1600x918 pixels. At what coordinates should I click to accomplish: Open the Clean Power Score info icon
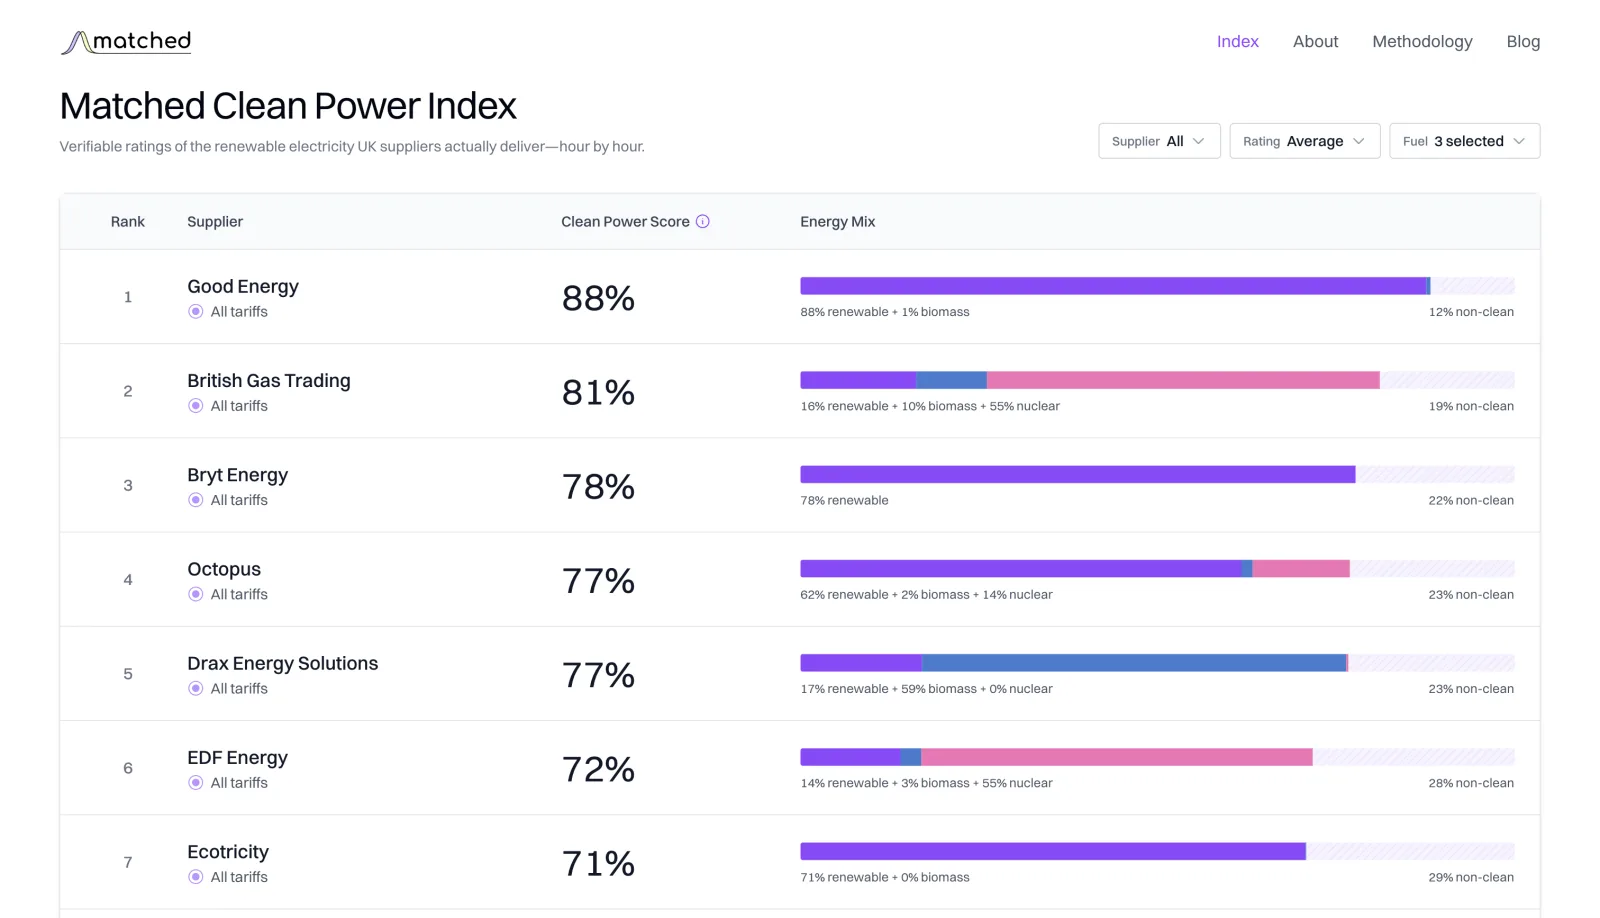pyautogui.click(x=703, y=222)
